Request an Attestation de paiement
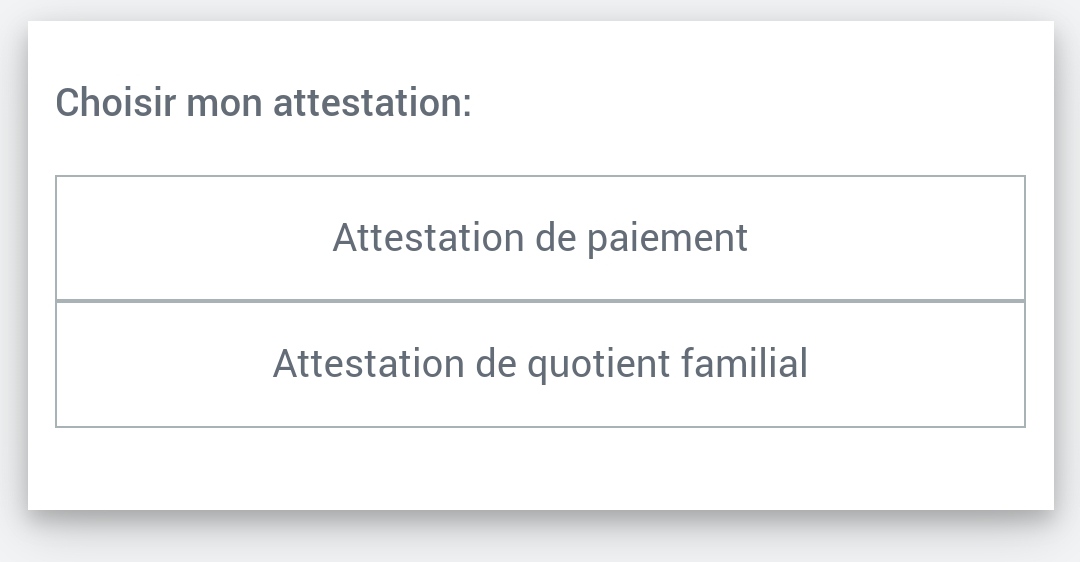This screenshot has width=1080, height=562. [540, 238]
